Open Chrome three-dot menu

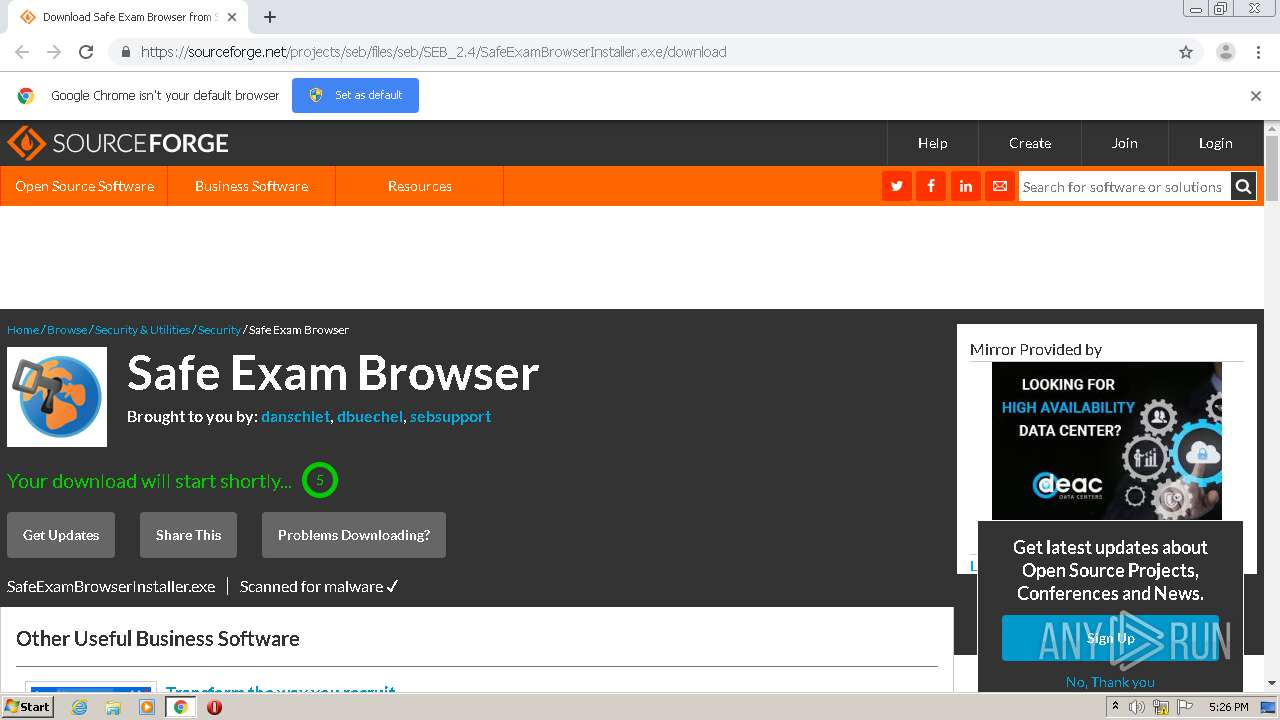pos(1258,52)
